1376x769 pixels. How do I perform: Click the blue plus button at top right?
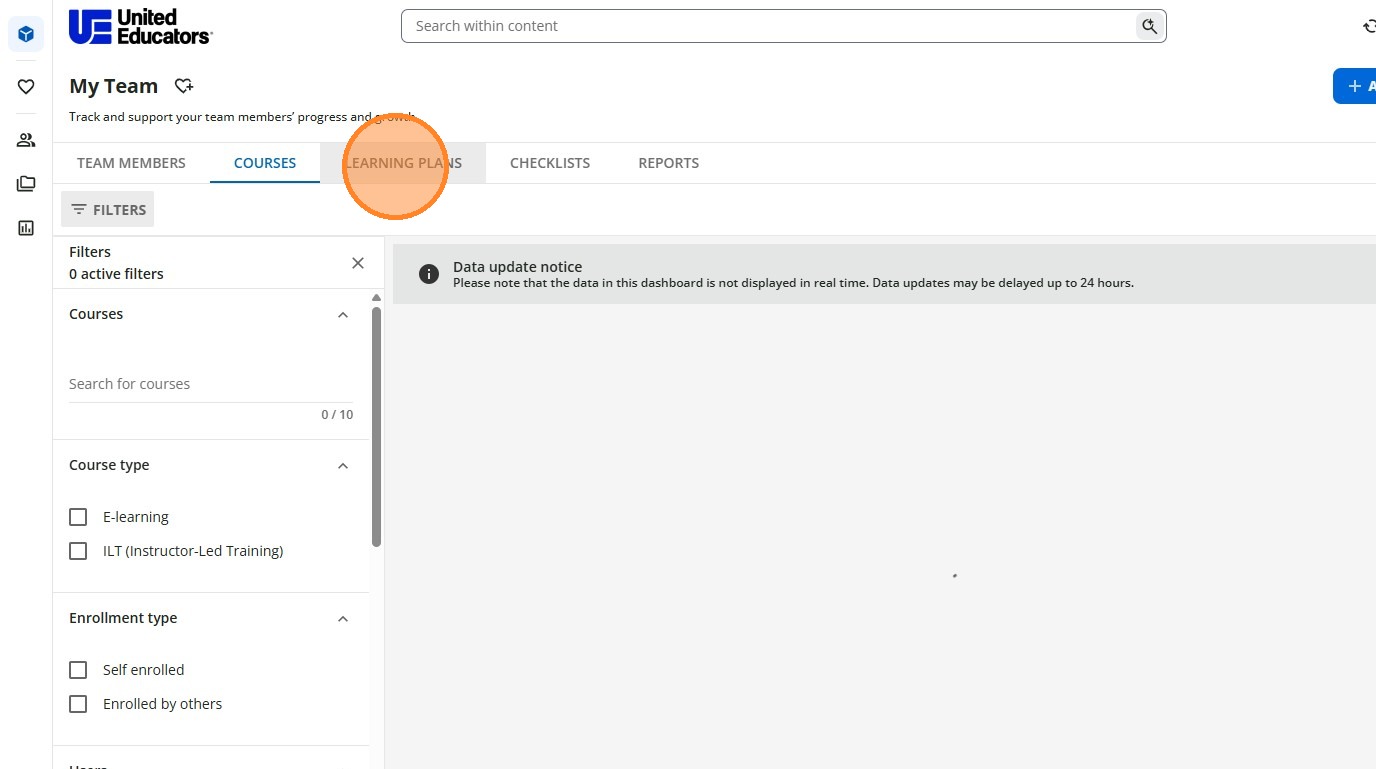click(1355, 86)
